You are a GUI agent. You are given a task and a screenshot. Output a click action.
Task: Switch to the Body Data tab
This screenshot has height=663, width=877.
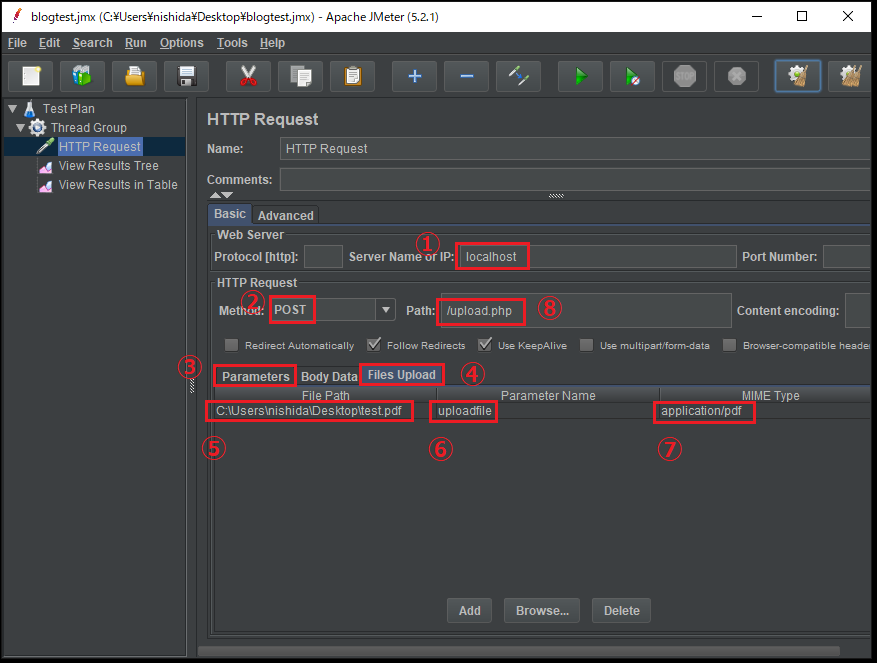point(329,377)
